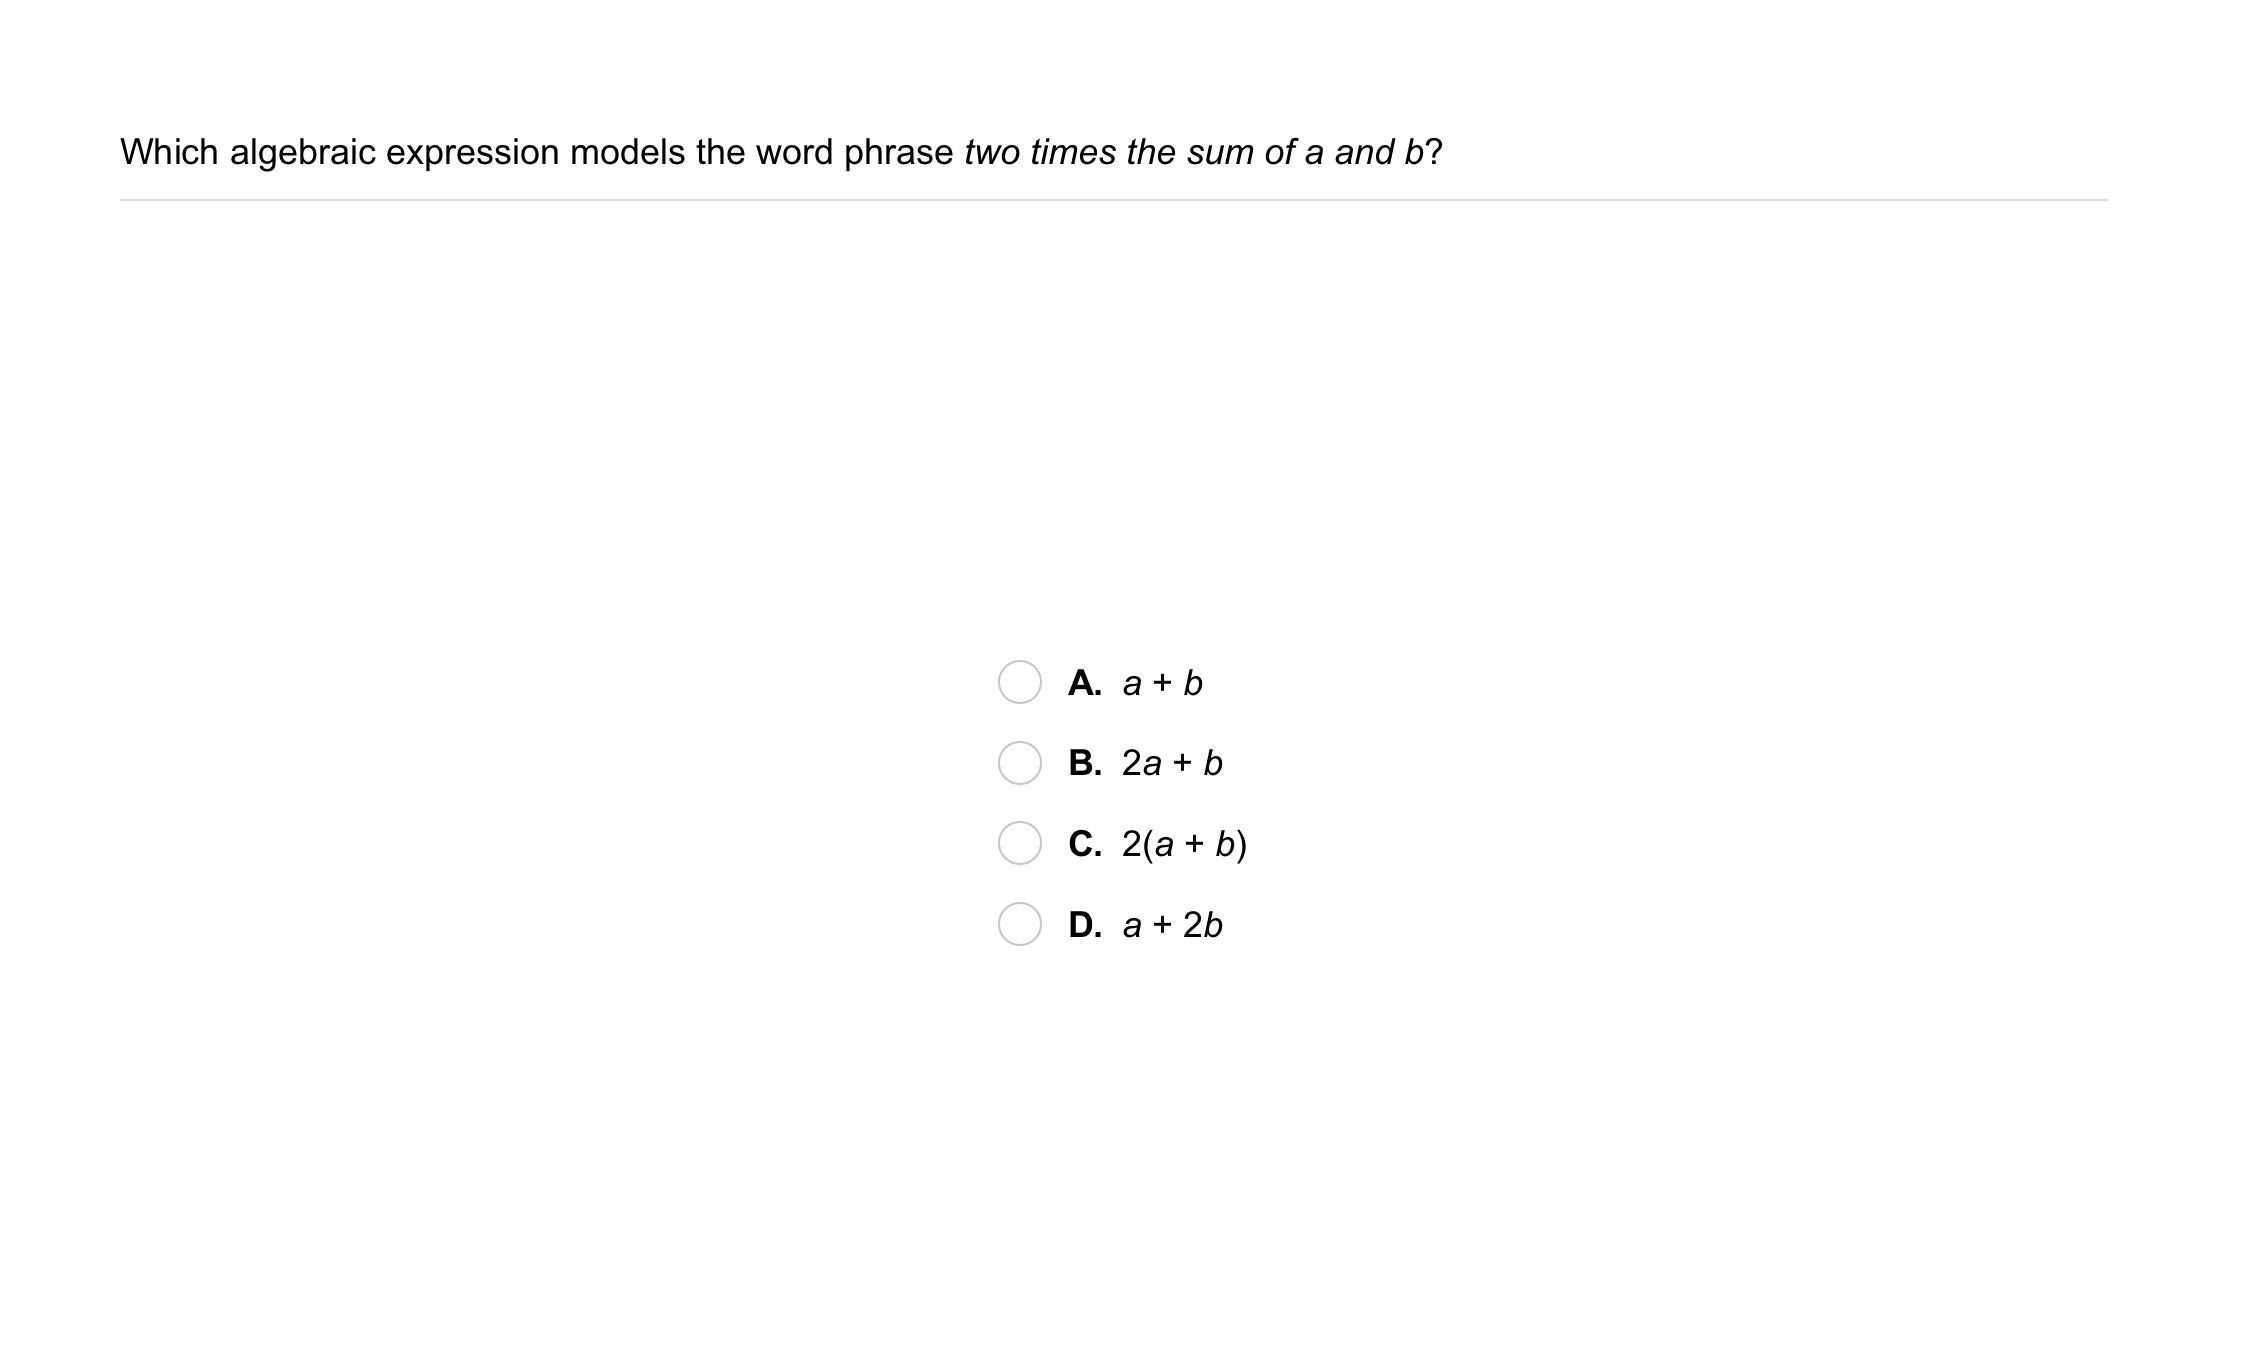Click the word 'algebraic' in the question

302,152
